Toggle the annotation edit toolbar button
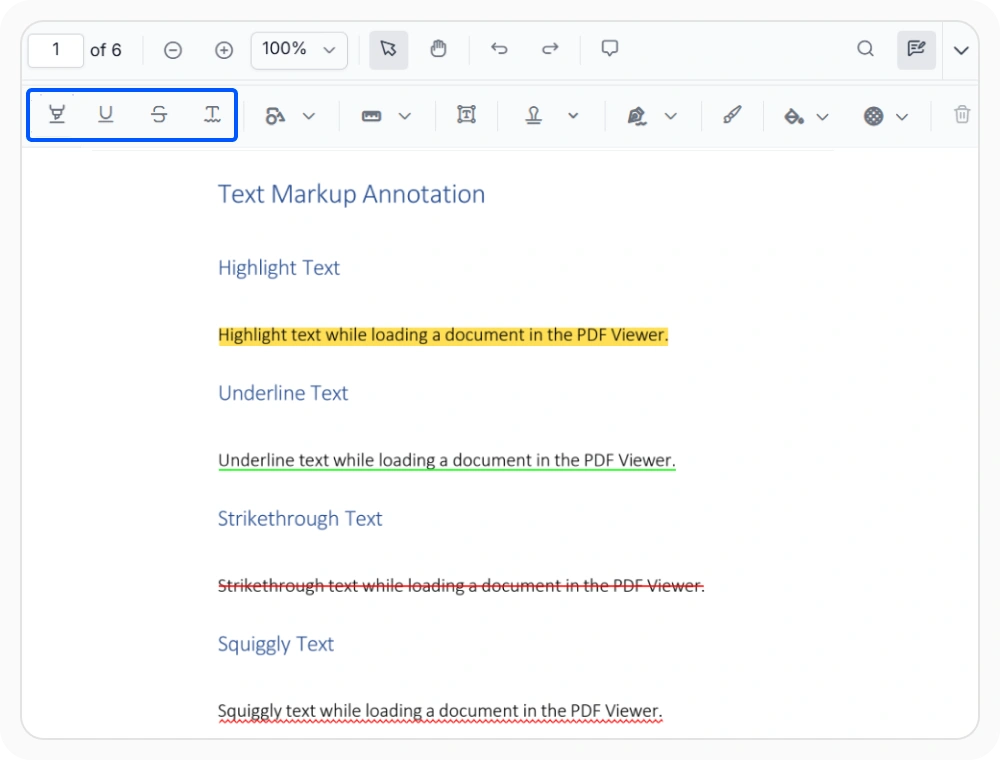 [916, 49]
